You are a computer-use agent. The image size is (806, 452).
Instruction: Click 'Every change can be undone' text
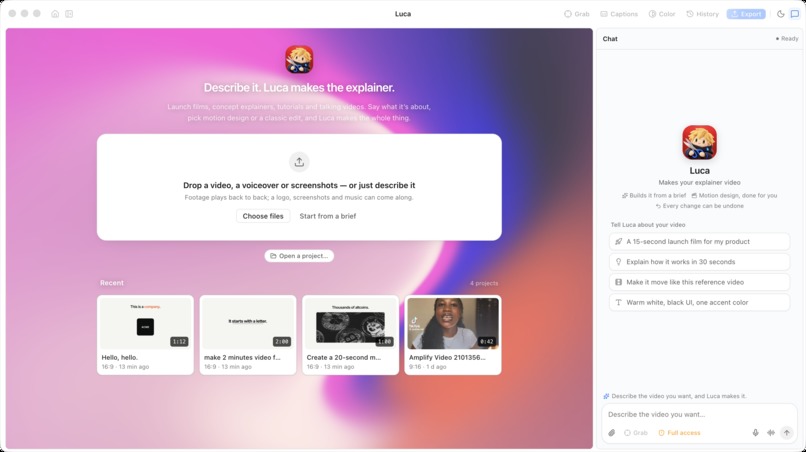(x=703, y=206)
